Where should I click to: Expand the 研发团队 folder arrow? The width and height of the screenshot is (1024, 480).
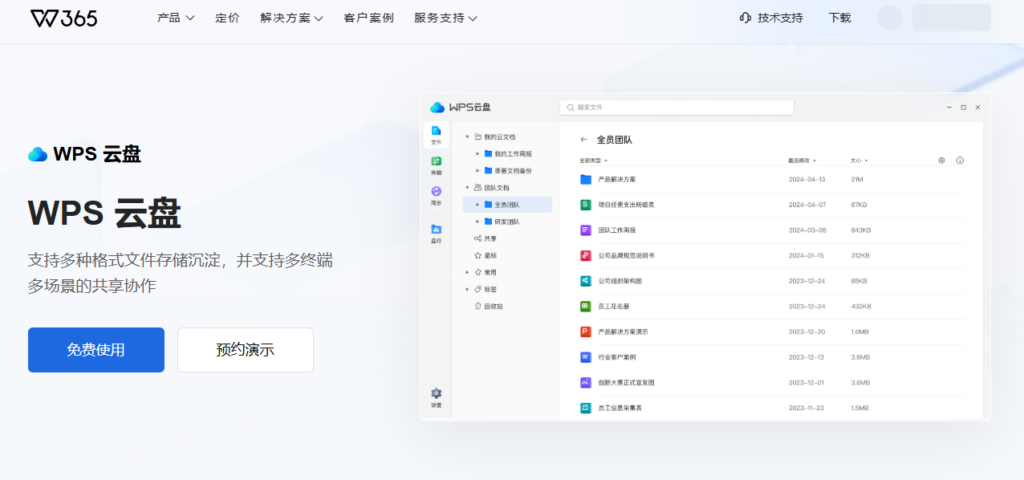click(x=477, y=221)
